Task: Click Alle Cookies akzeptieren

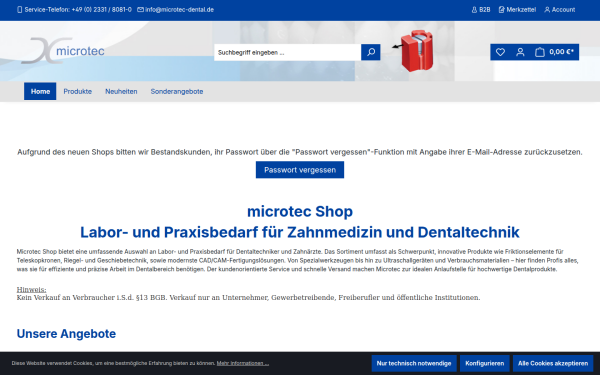Action: [553, 363]
